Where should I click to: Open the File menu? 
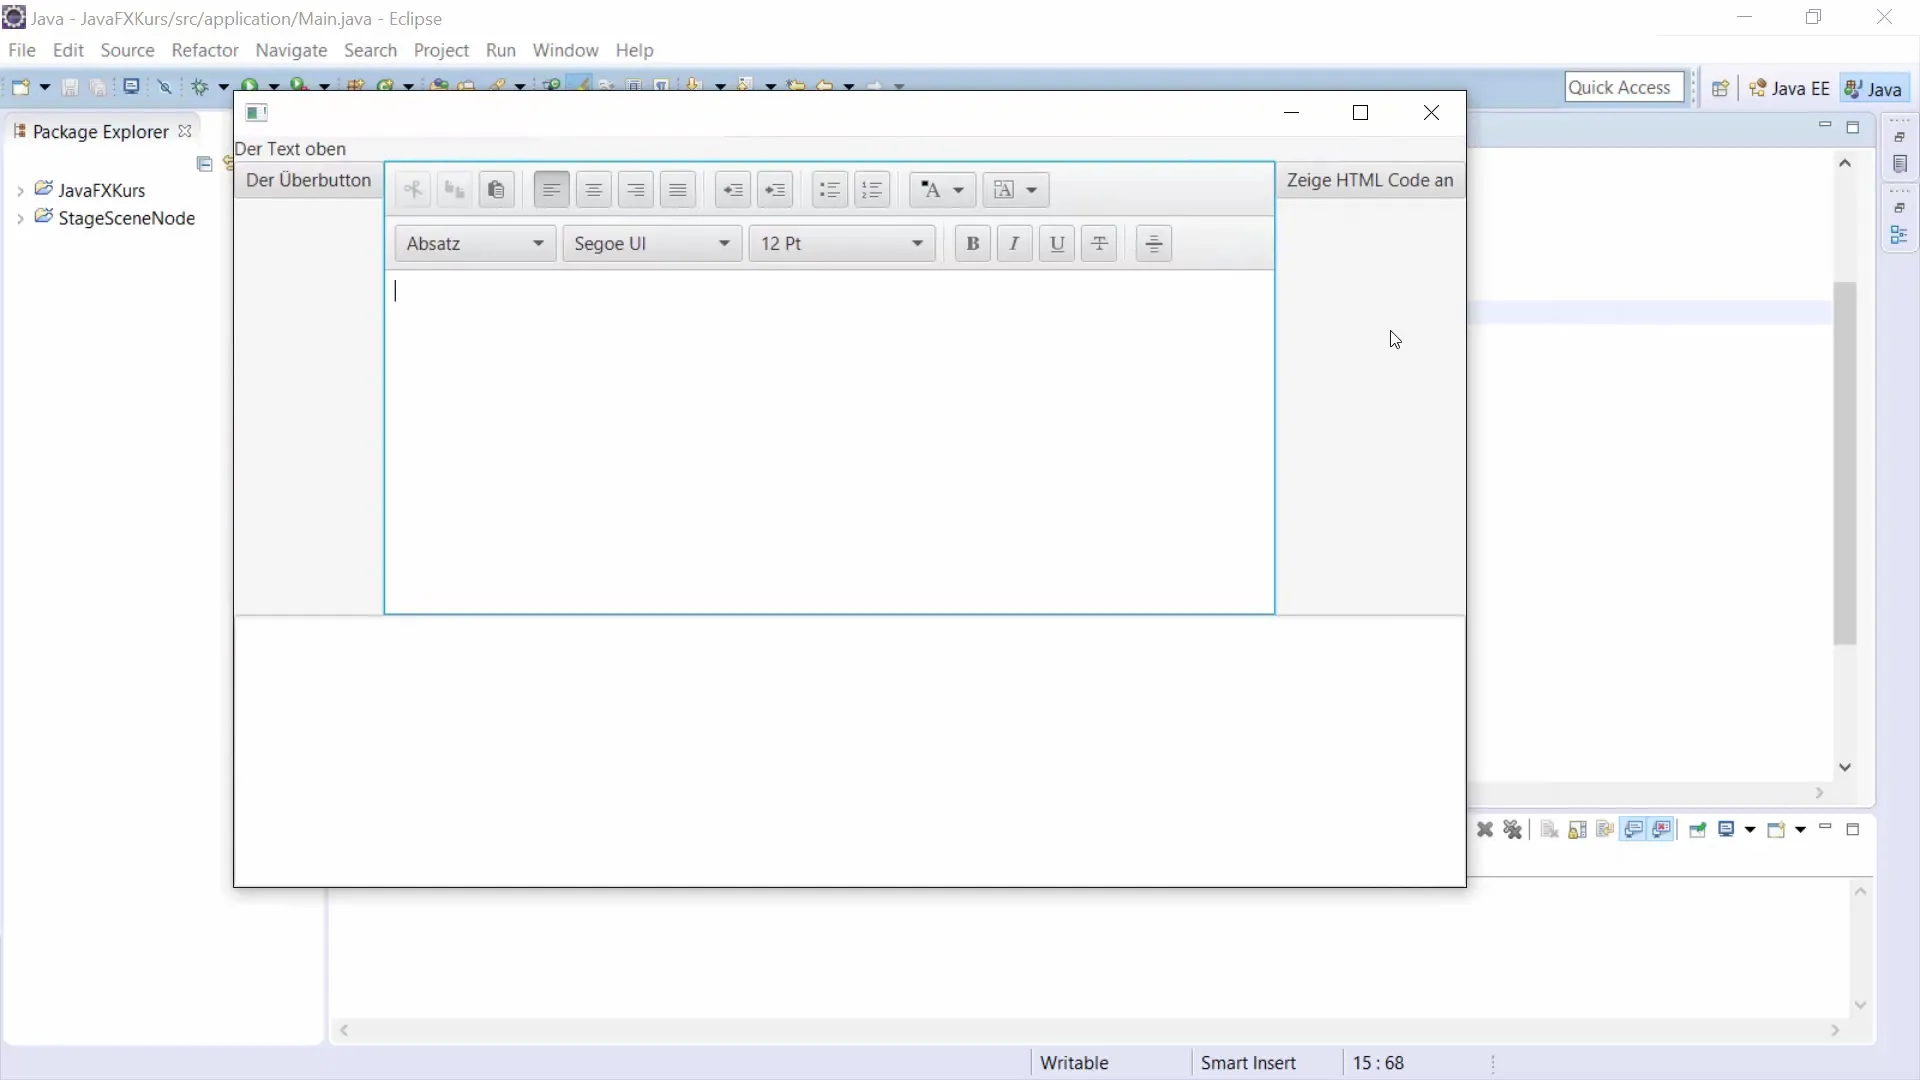click(x=21, y=50)
